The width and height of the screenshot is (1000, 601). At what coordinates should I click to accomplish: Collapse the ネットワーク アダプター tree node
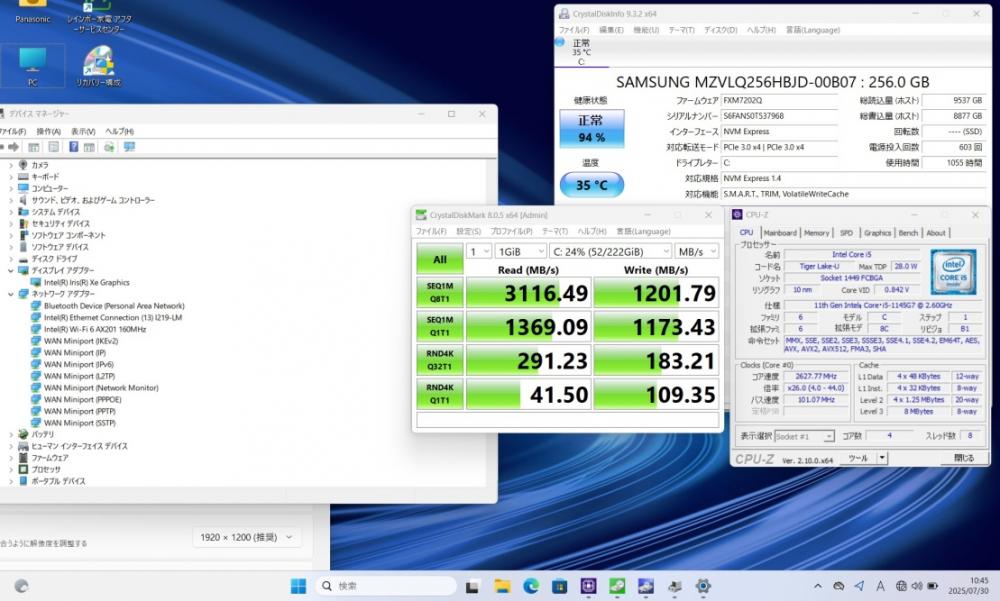[11, 294]
